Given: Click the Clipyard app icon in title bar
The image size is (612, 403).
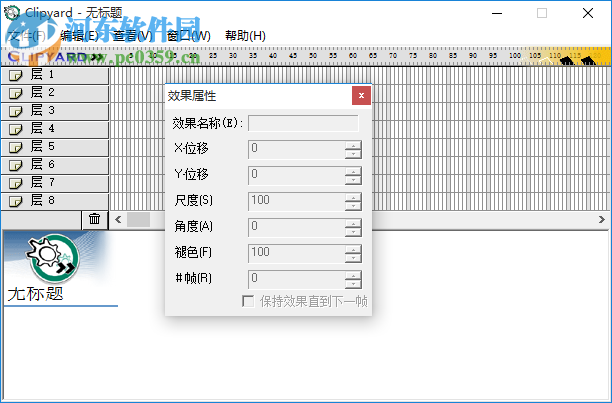Looking at the screenshot, I should pos(12,12).
